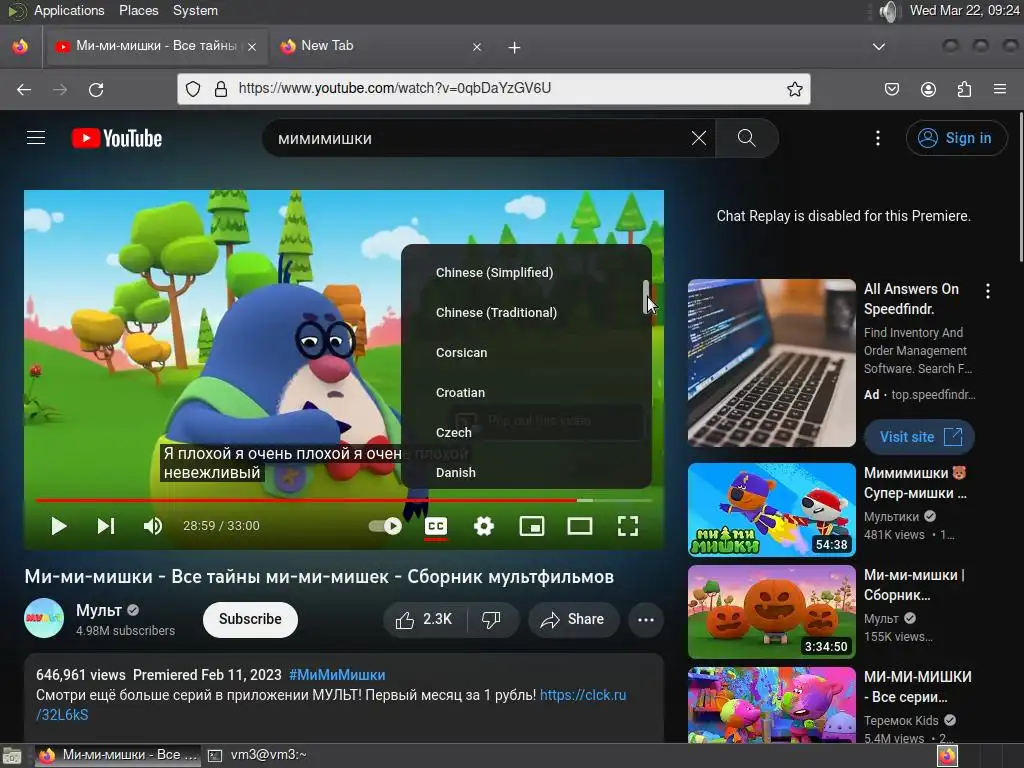Open the clck.ru link in description
Viewport: 1024px width, 768px height.
[x=583, y=695]
